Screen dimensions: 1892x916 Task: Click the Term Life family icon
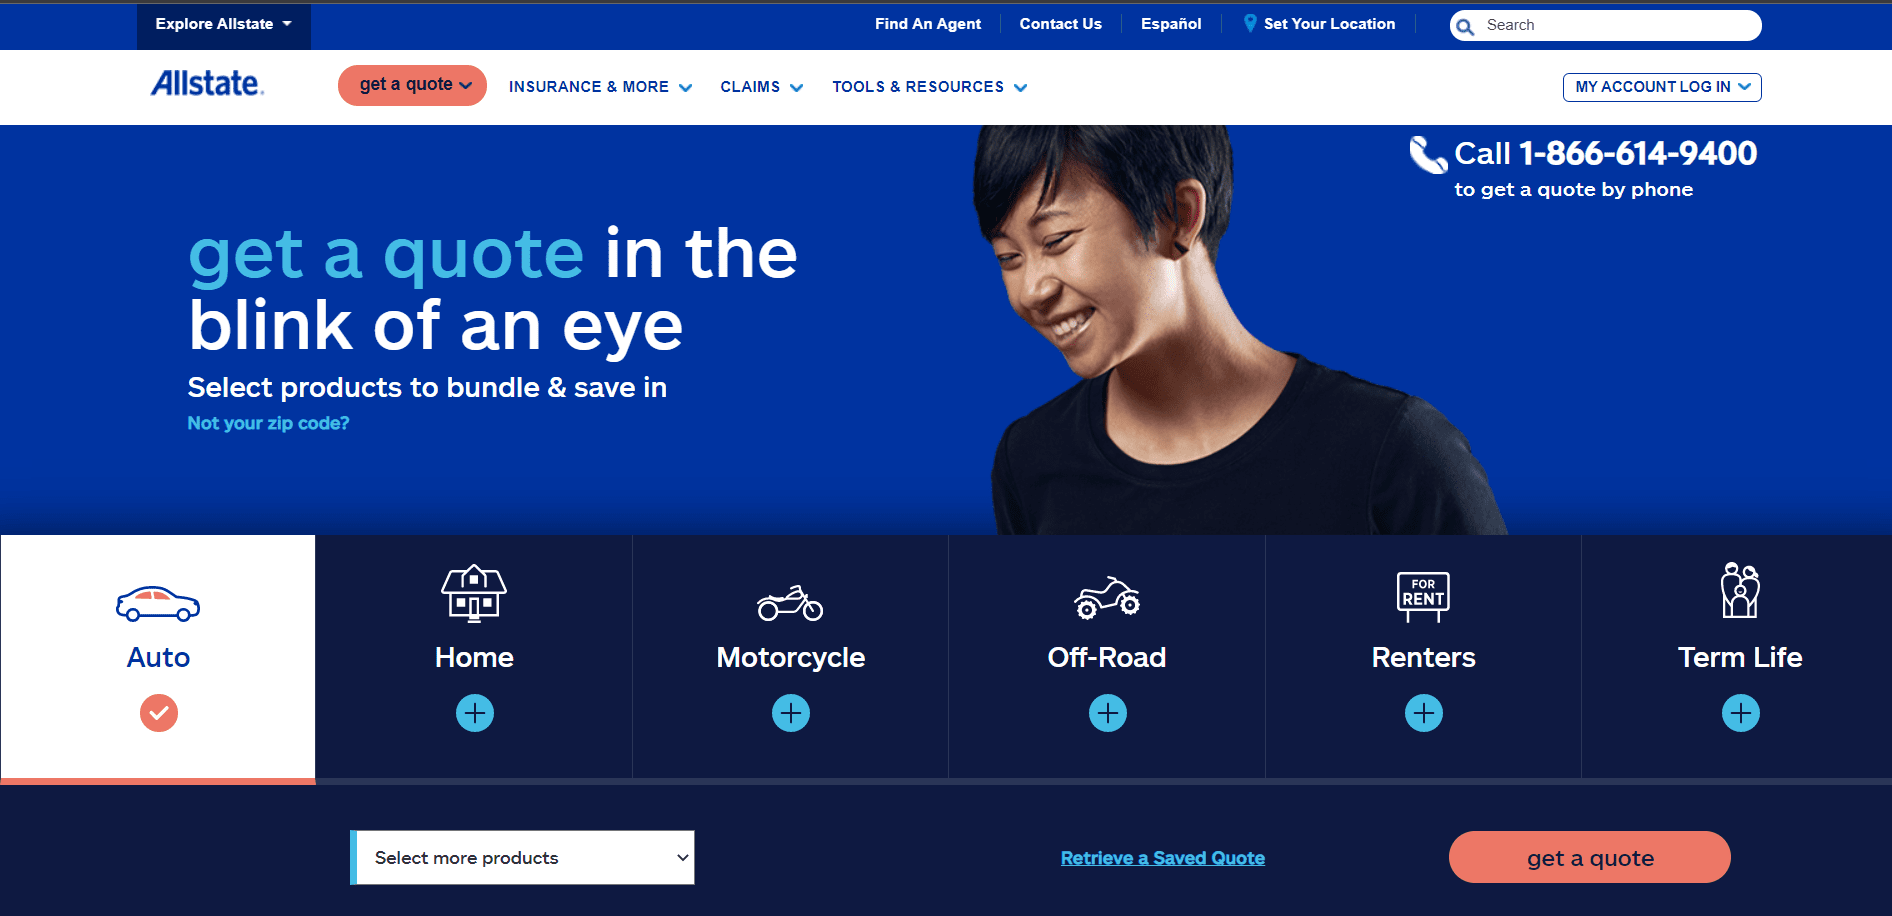point(1740,590)
